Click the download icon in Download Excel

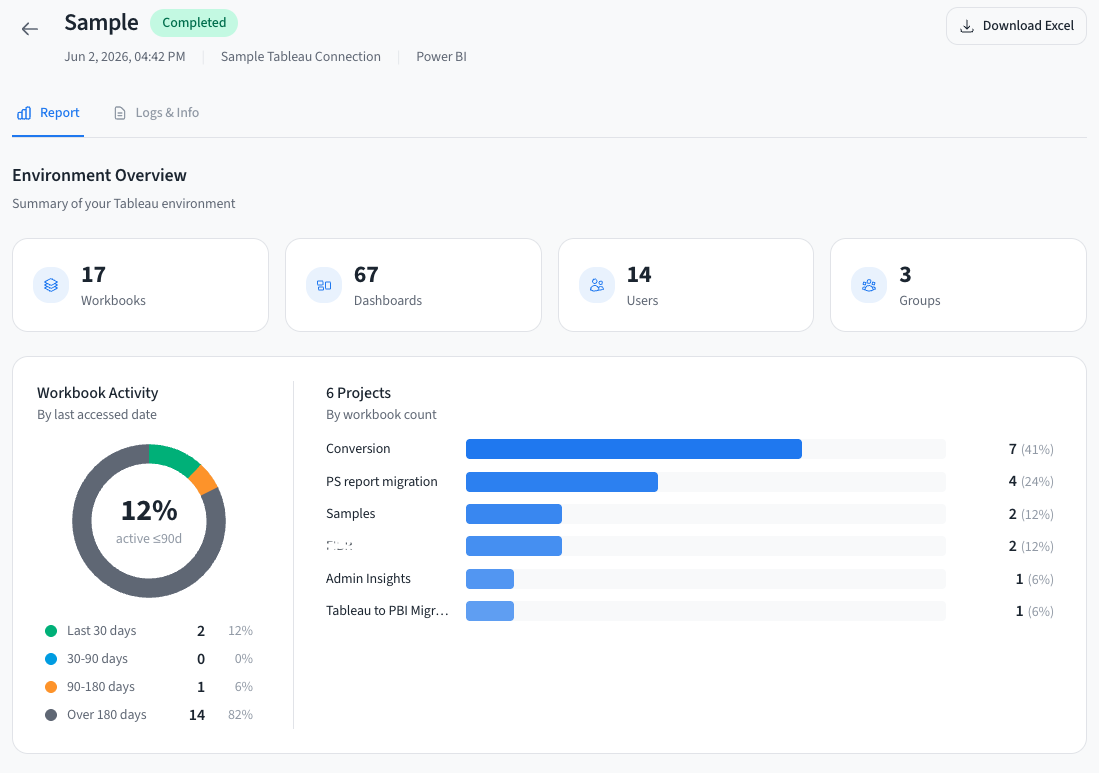[x=967, y=26]
